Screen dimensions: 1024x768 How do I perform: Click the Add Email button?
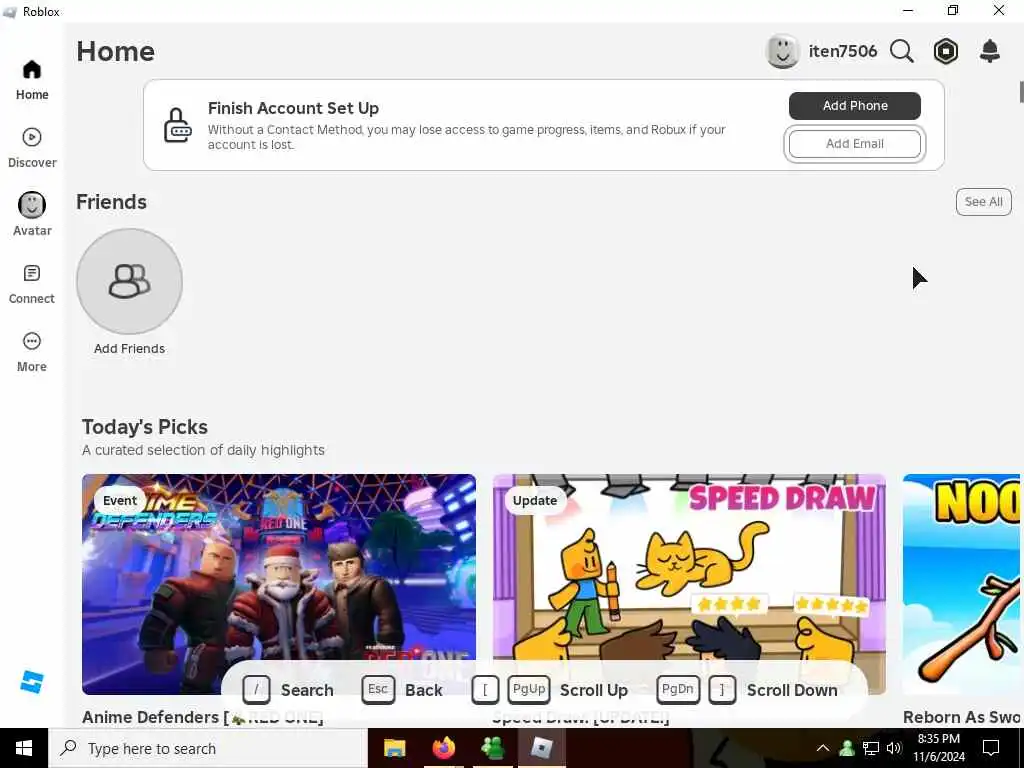point(854,144)
